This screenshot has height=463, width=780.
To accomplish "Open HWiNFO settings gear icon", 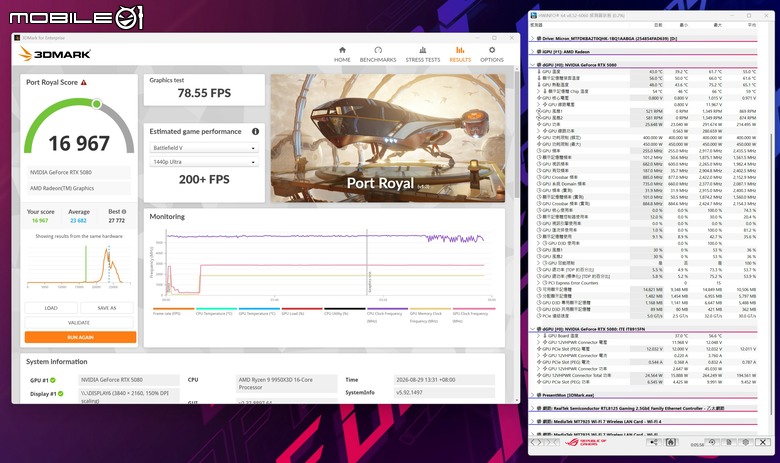I will pyautogui.click(x=746, y=442).
